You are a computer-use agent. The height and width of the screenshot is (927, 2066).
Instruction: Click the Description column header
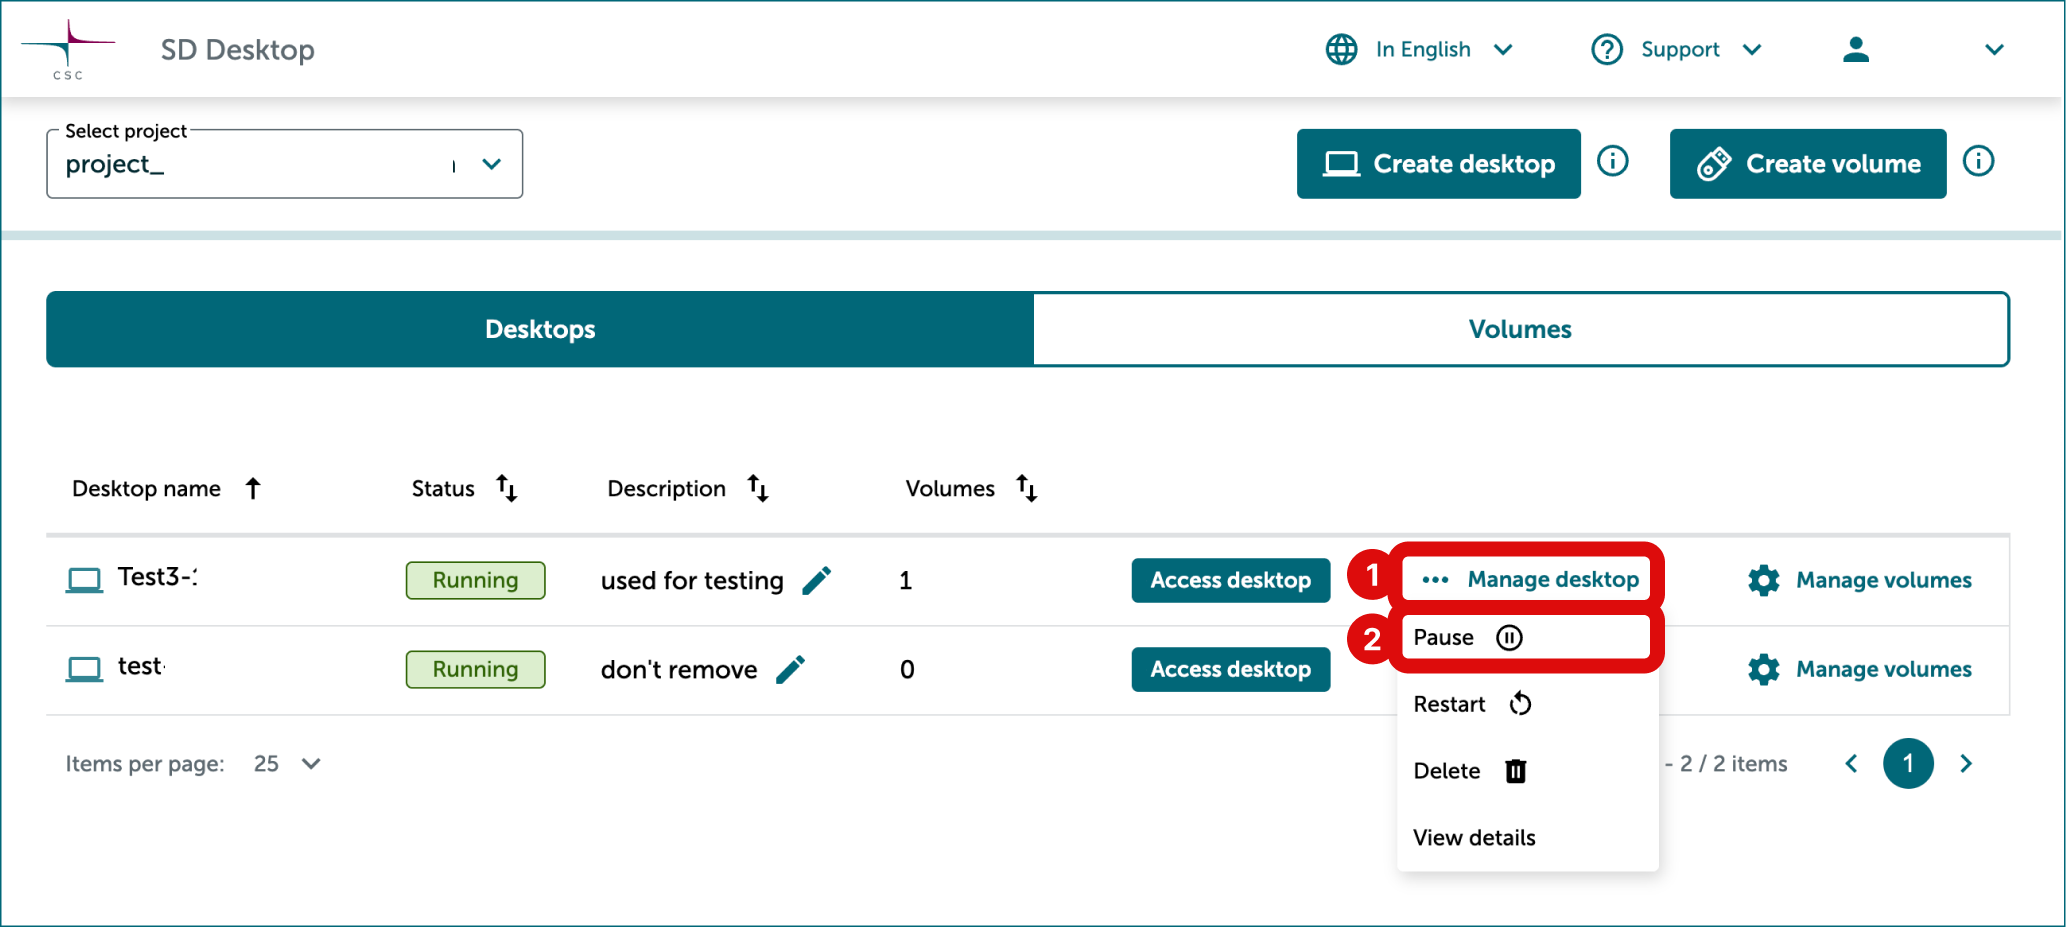[x=666, y=489]
